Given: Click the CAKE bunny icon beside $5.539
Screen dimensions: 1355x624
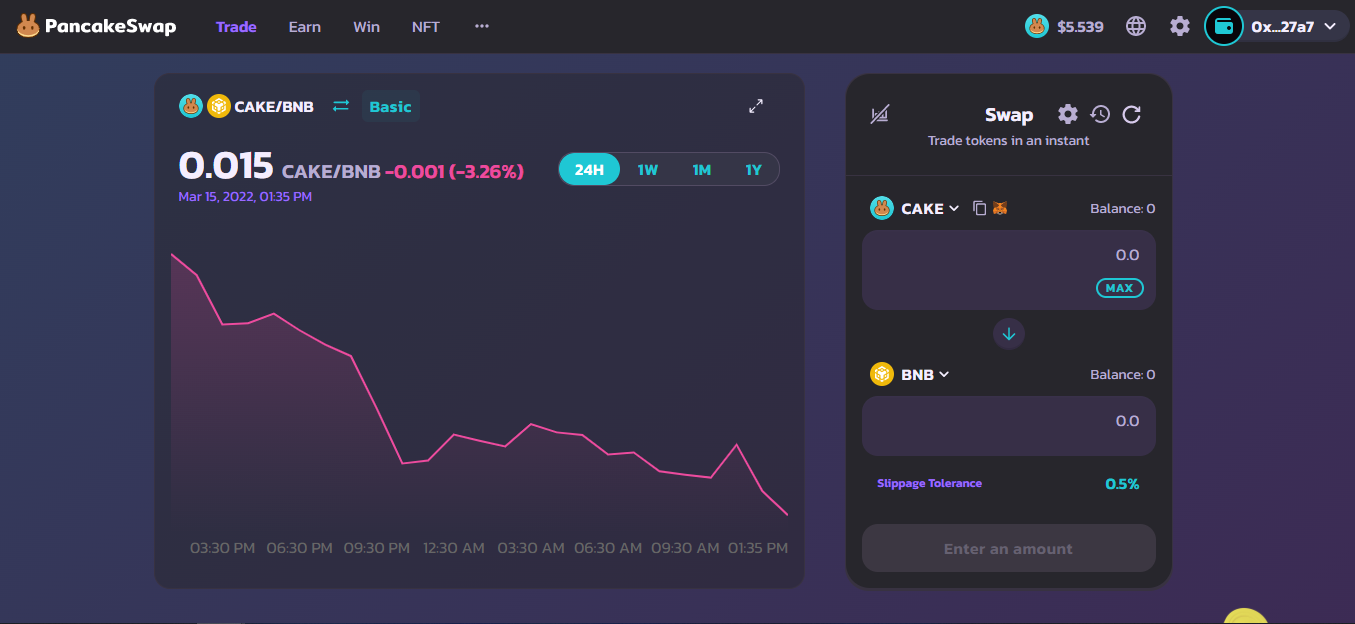Looking at the screenshot, I should (1037, 27).
